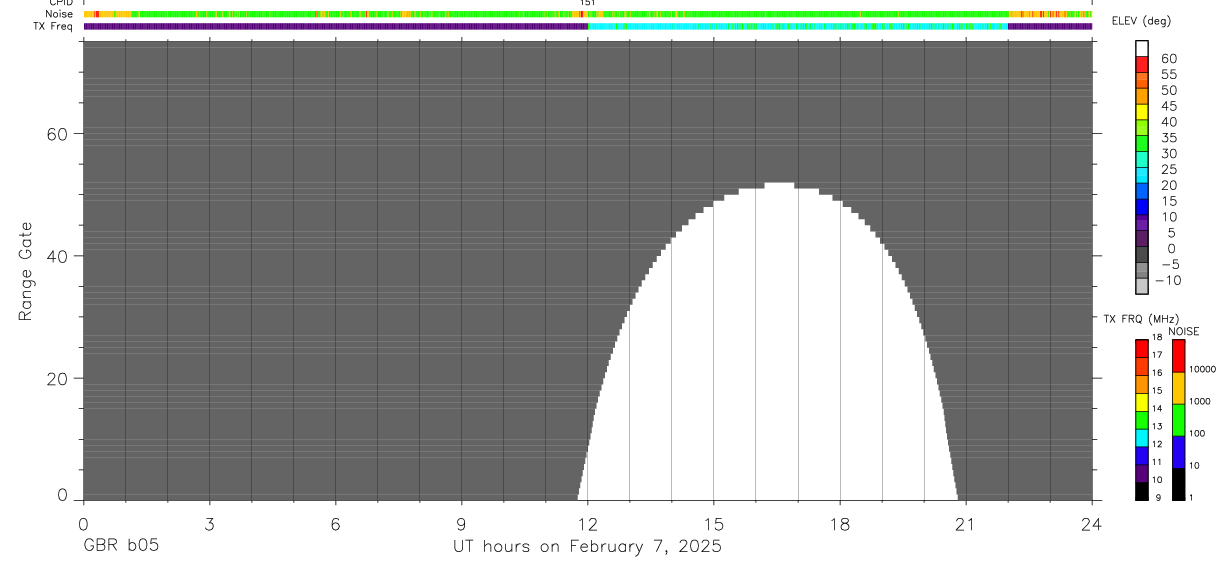The height and width of the screenshot is (567, 1228).
Task: Click the '17' label on TX FRQ colorbar
Action: (1158, 355)
